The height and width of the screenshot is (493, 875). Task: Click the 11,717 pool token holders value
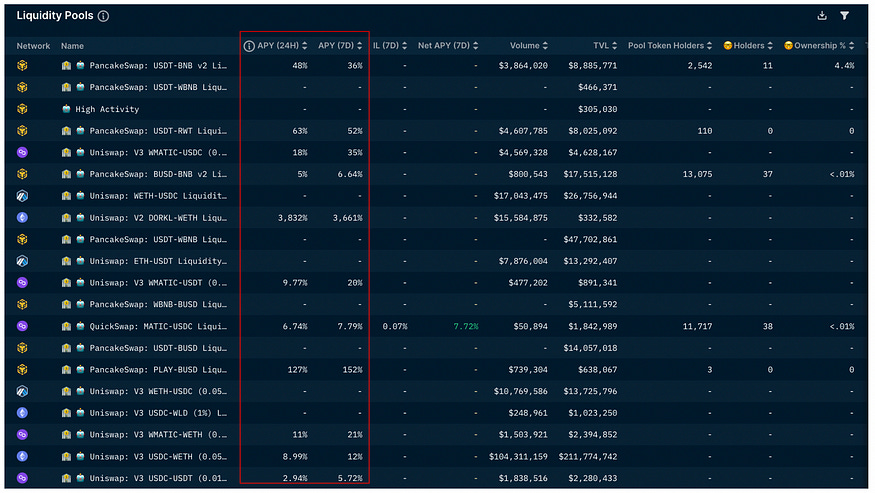pyautogui.click(x=697, y=326)
